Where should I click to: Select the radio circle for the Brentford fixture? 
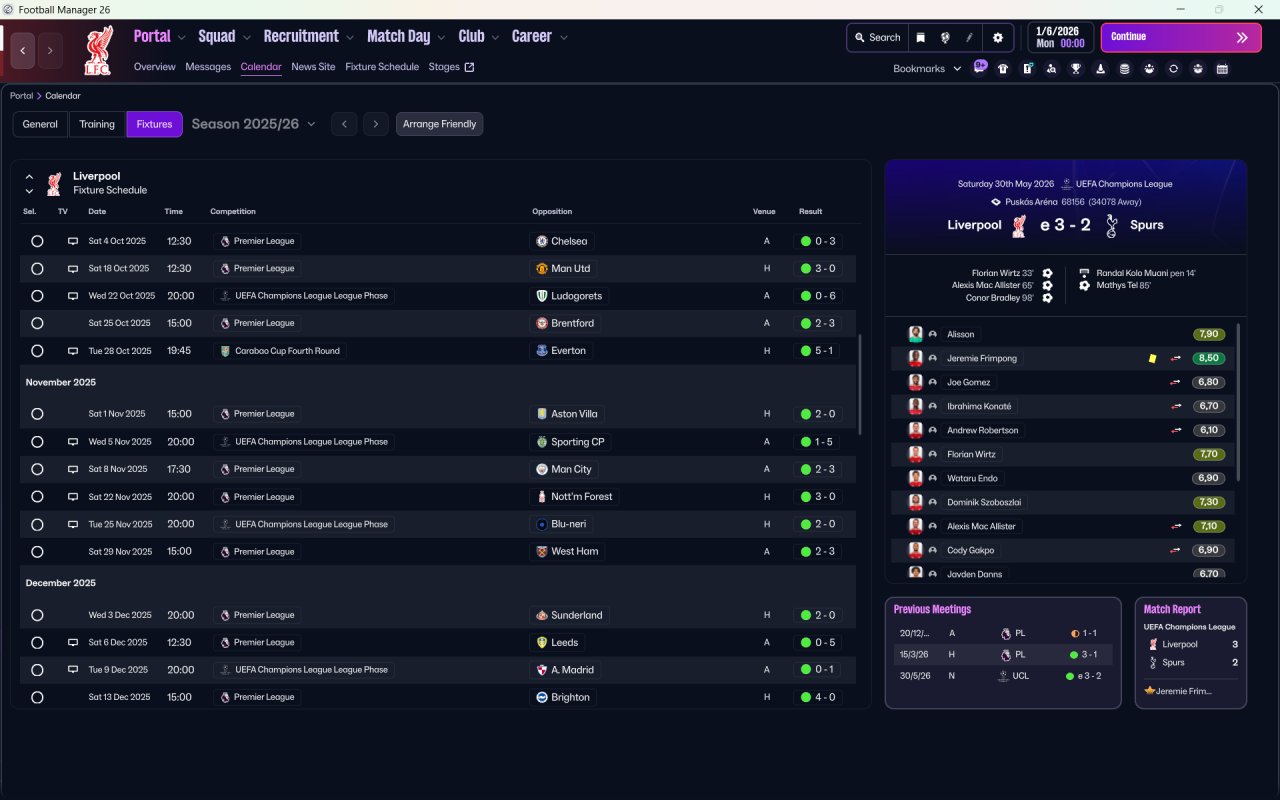pyautogui.click(x=37, y=323)
